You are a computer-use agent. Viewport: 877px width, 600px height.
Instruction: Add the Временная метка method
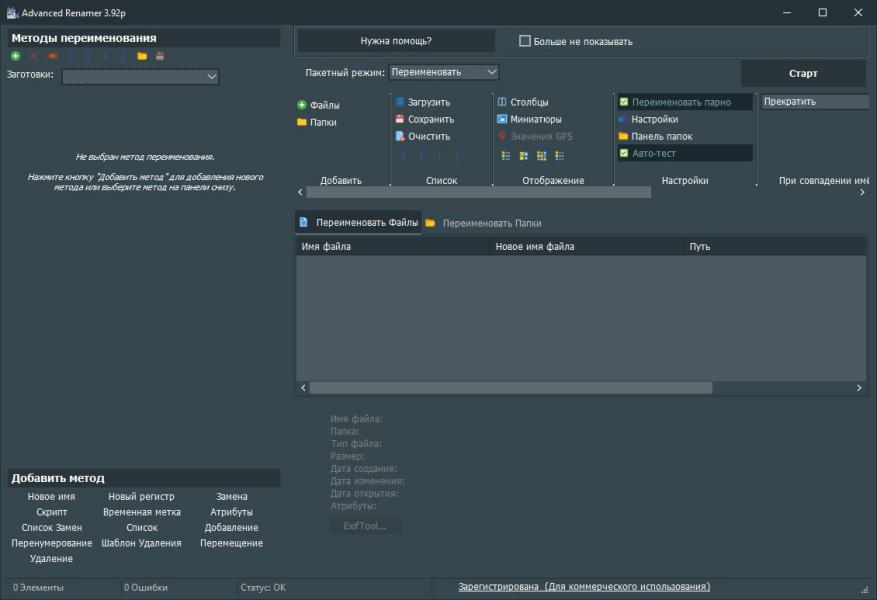(x=142, y=512)
